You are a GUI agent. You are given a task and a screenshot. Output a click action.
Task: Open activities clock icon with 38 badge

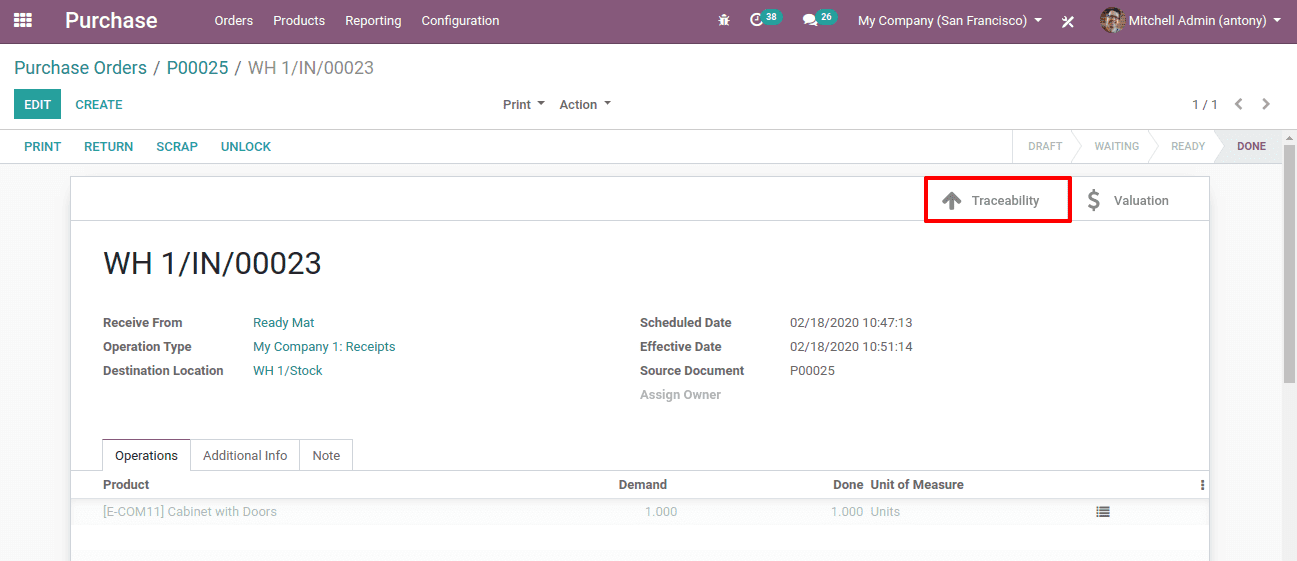(765, 19)
